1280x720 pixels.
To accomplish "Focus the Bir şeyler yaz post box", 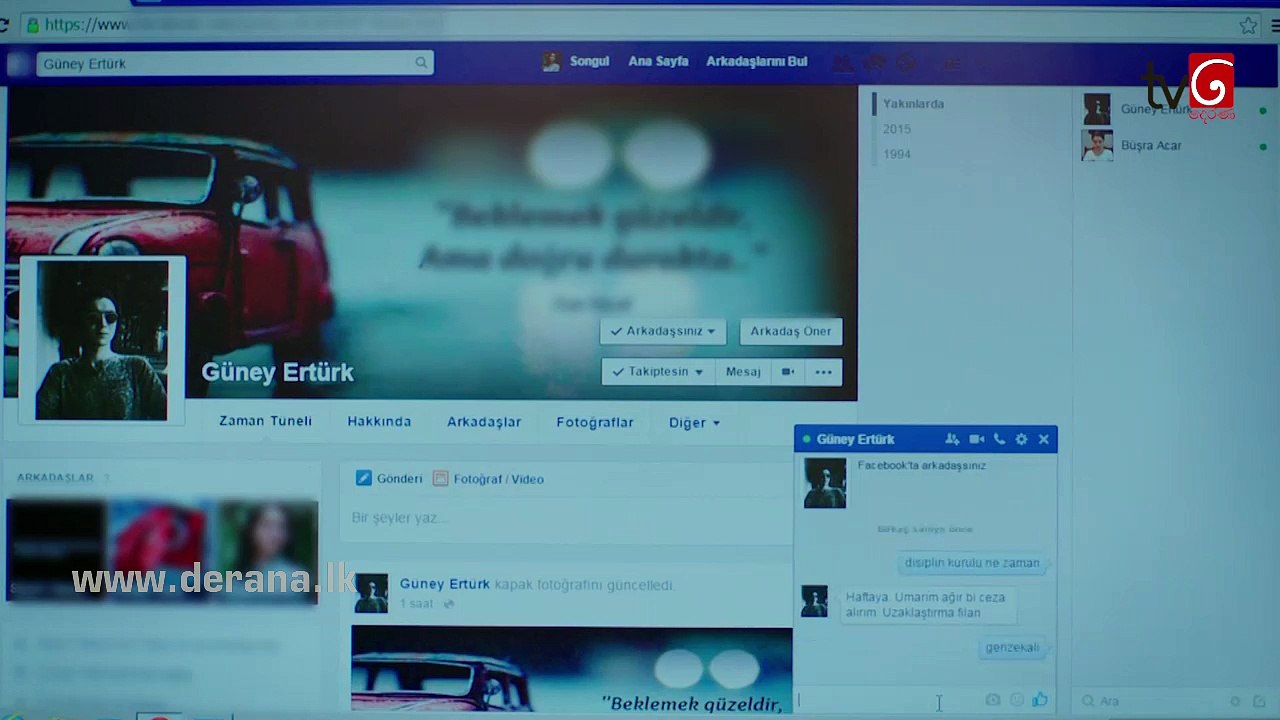I will click(x=568, y=518).
